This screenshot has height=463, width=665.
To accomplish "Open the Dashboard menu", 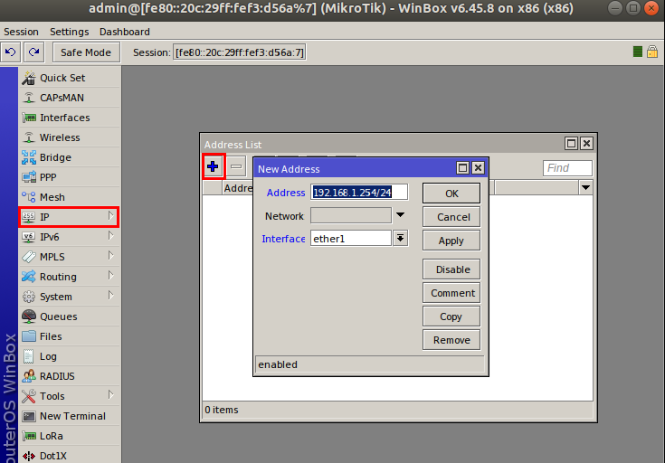I will coord(125,32).
